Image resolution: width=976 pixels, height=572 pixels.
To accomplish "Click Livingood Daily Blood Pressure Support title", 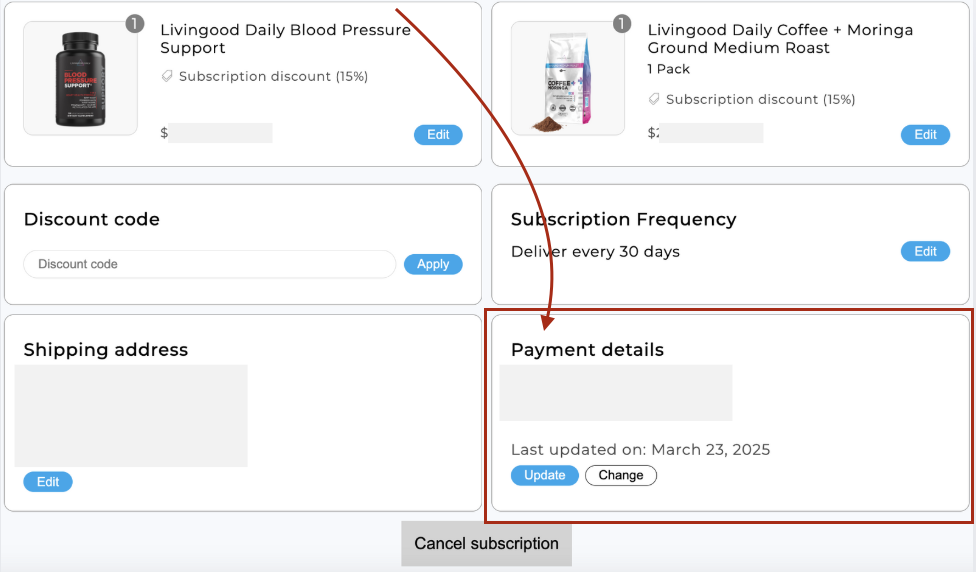I will pyautogui.click(x=285, y=39).
